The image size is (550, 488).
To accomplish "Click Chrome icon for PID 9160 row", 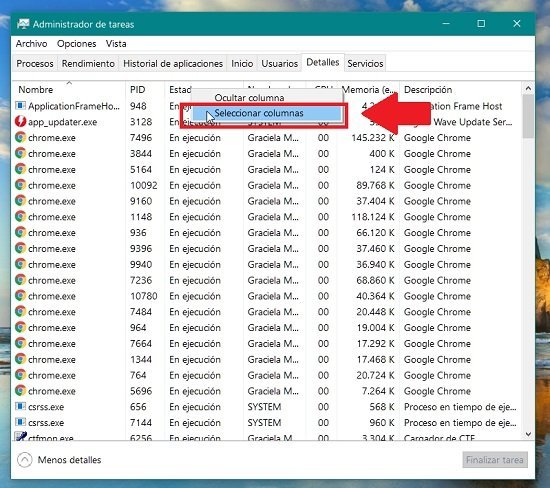I will (x=21, y=201).
